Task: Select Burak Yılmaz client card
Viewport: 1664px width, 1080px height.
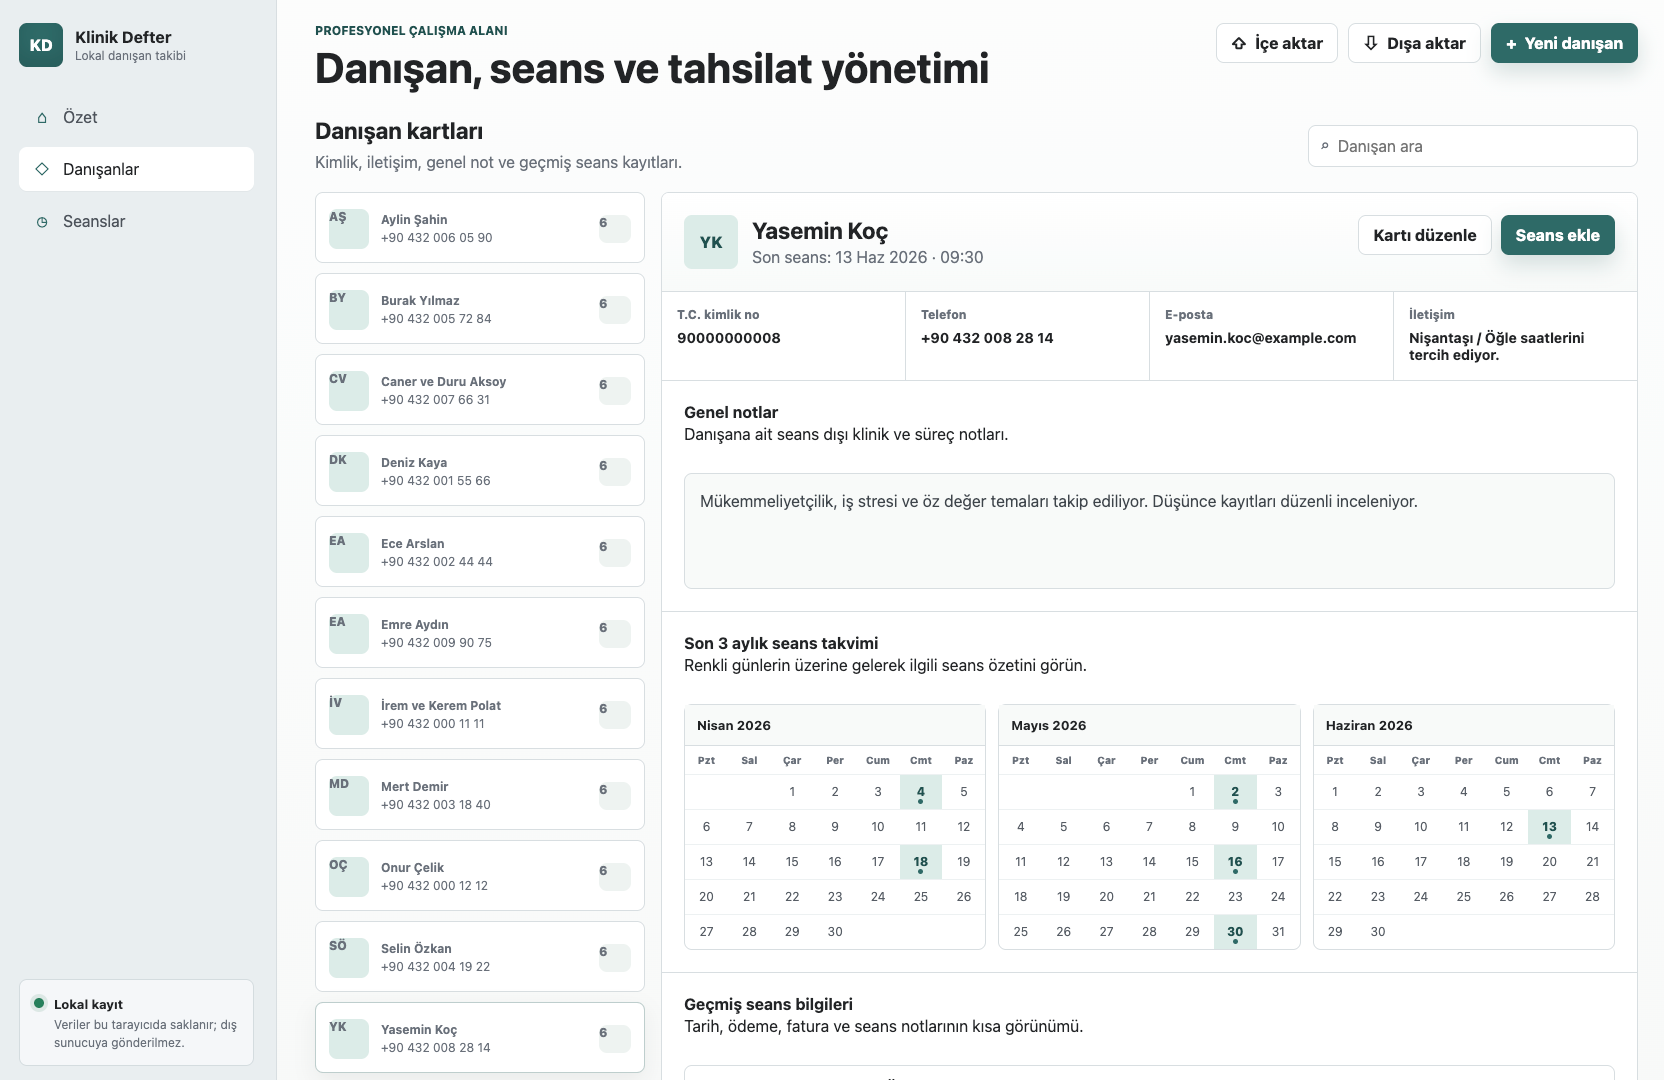Action: (480, 309)
